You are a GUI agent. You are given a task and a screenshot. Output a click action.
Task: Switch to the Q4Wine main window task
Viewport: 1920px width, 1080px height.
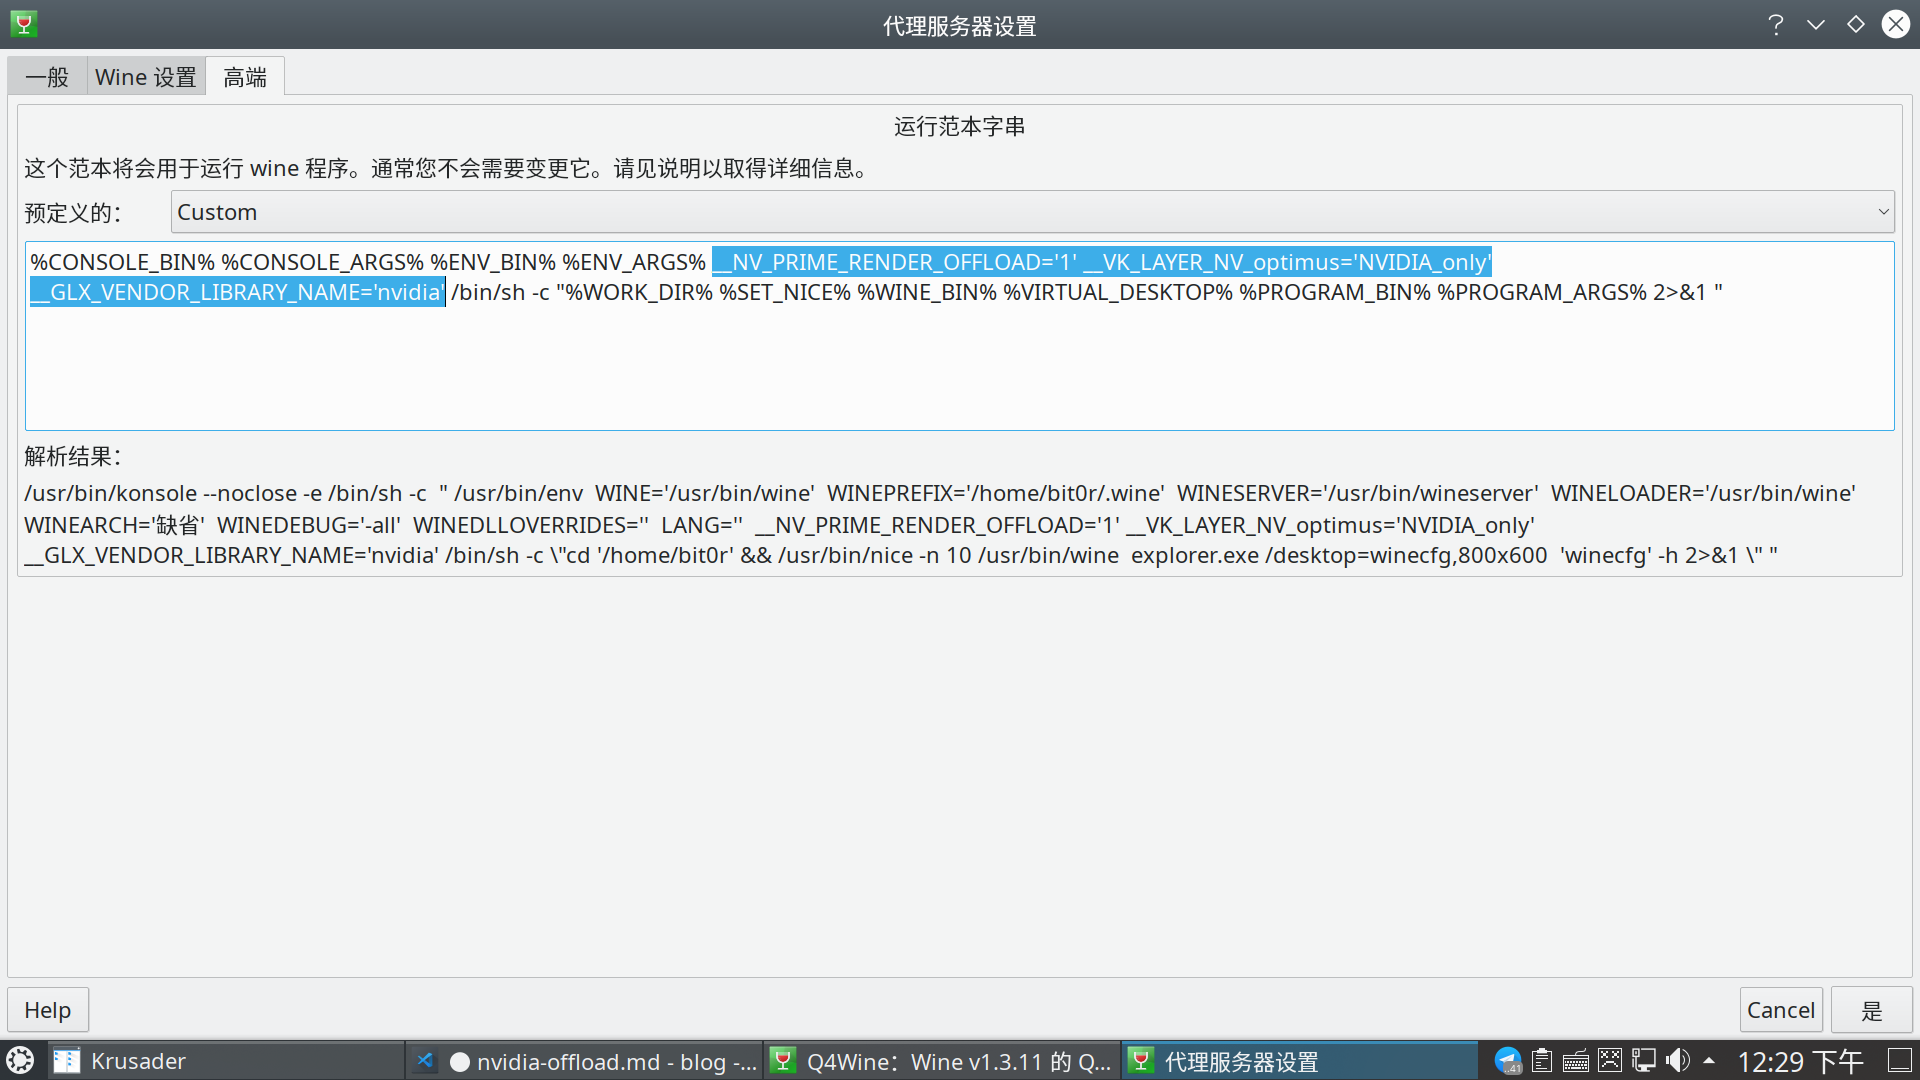click(942, 1061)
